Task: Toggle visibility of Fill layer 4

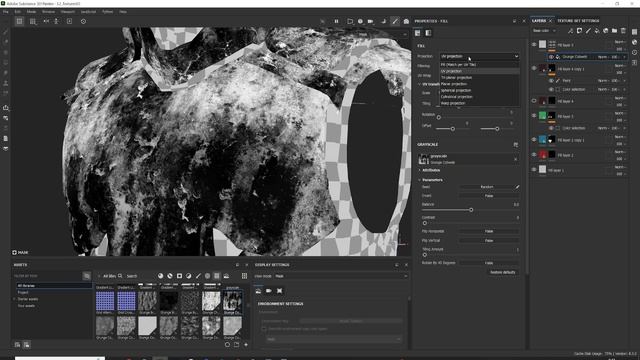Action: [534, 100]
